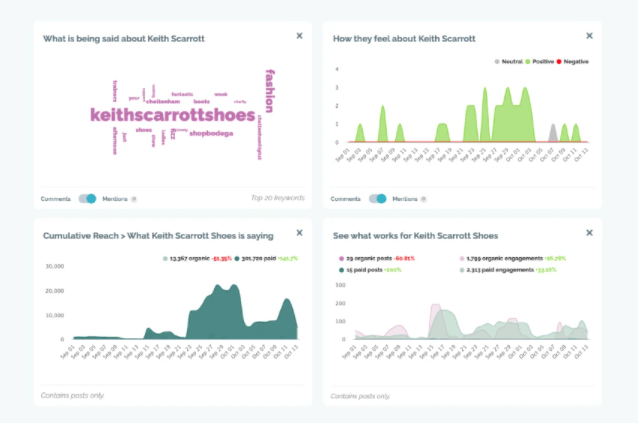
Task: Click the 'fashion' keyword in word cloud
Action: click(x=269, y=91)
